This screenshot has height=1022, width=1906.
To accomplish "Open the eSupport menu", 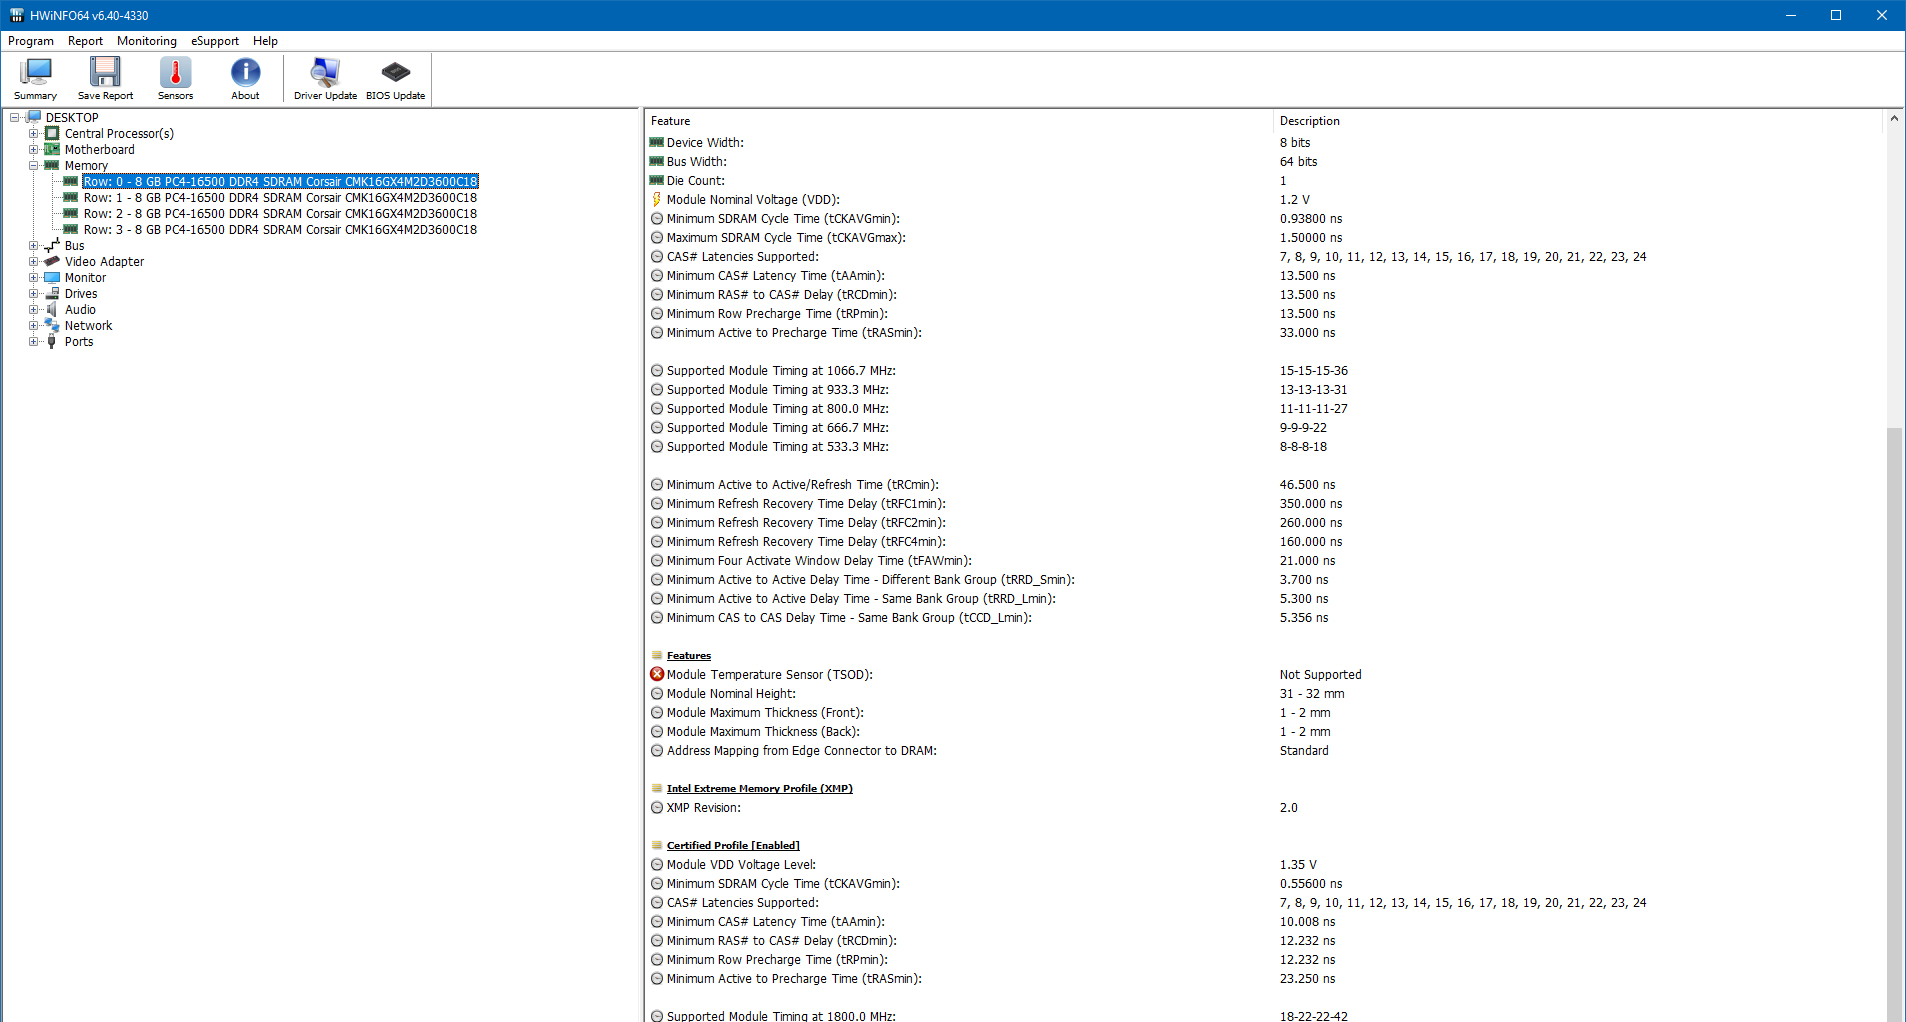I will point(215,41).
